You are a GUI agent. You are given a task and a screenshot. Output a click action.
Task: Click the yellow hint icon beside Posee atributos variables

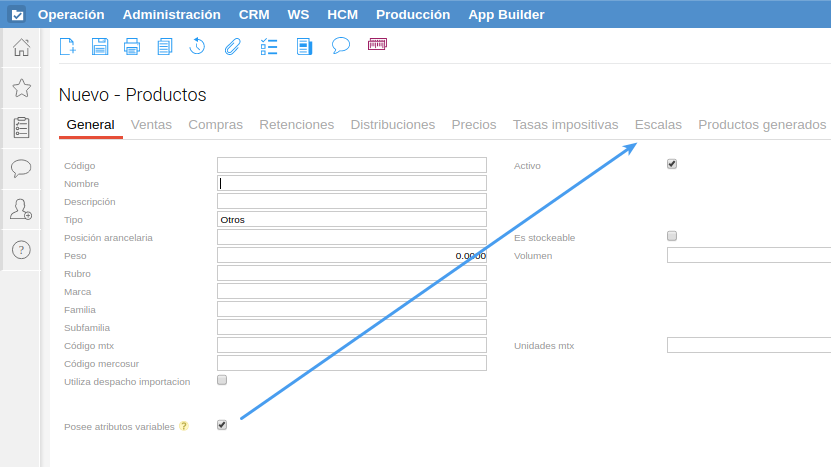pyautogui.click(x=184, y=426)
